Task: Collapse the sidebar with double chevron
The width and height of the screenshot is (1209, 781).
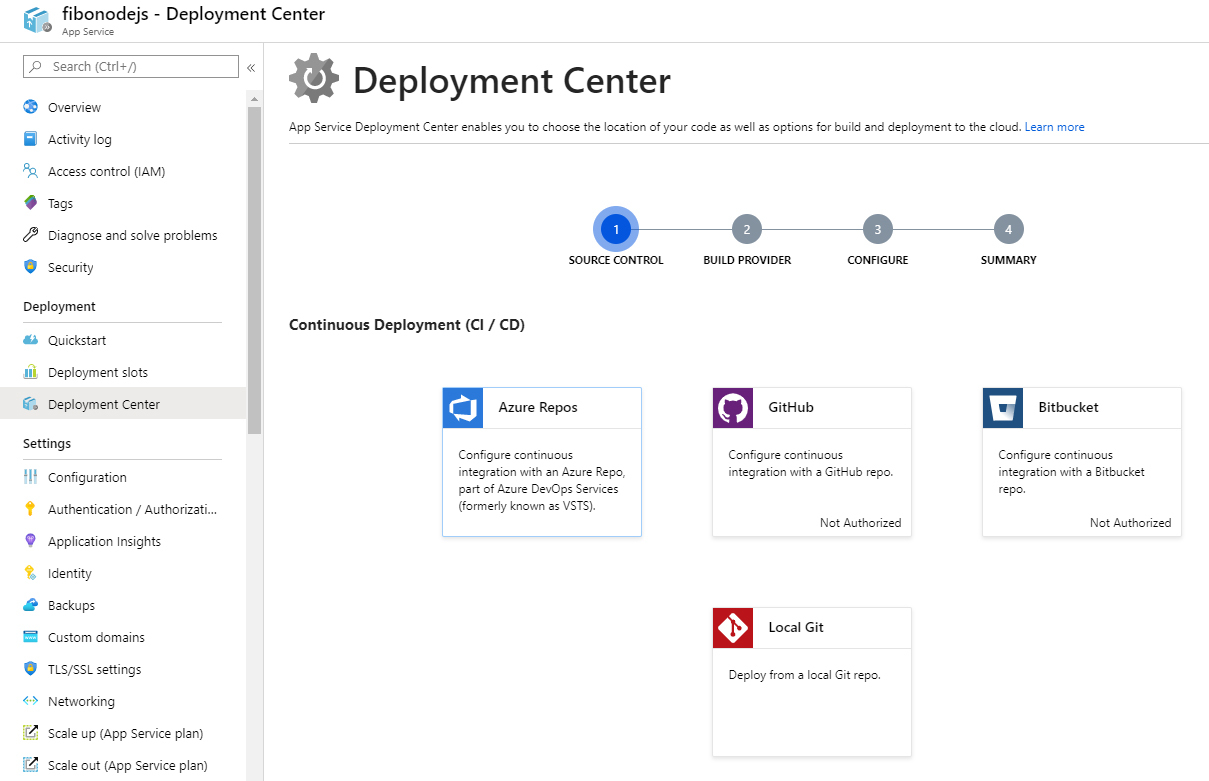Action: click(x=251, y=68)
